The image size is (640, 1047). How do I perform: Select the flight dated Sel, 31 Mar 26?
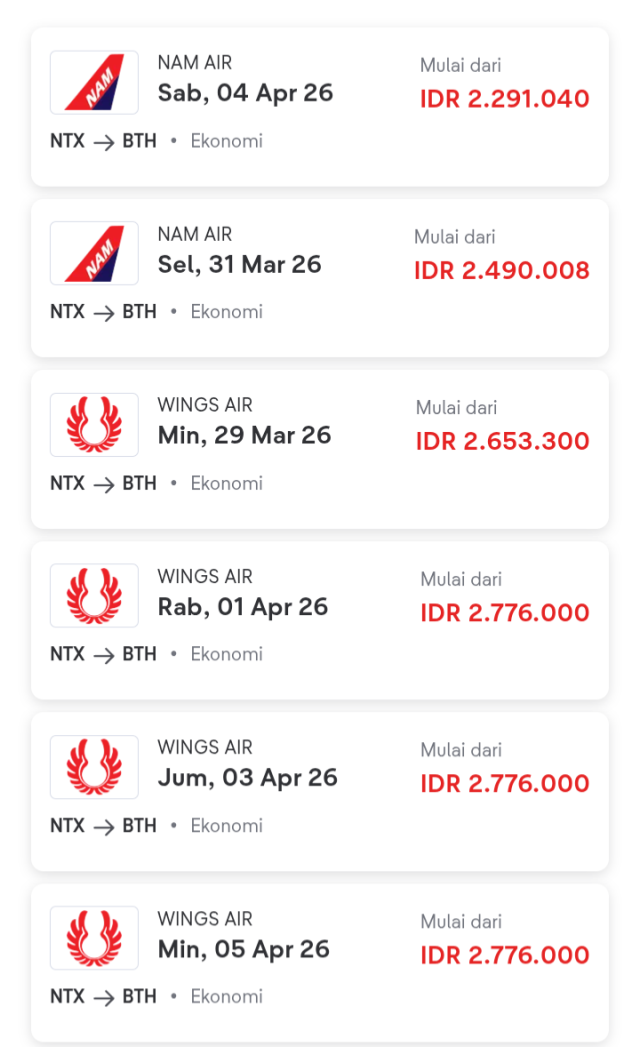239,264
